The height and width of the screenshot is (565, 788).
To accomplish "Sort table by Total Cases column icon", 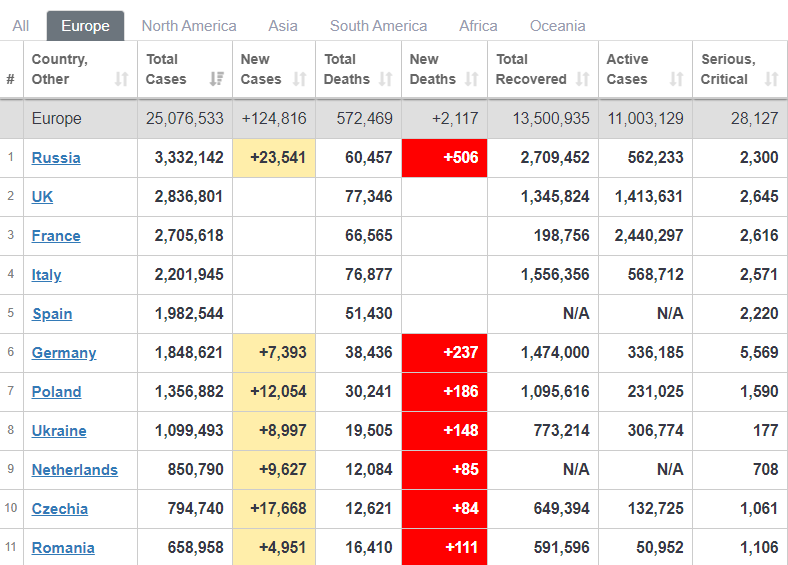I will 216,79.
